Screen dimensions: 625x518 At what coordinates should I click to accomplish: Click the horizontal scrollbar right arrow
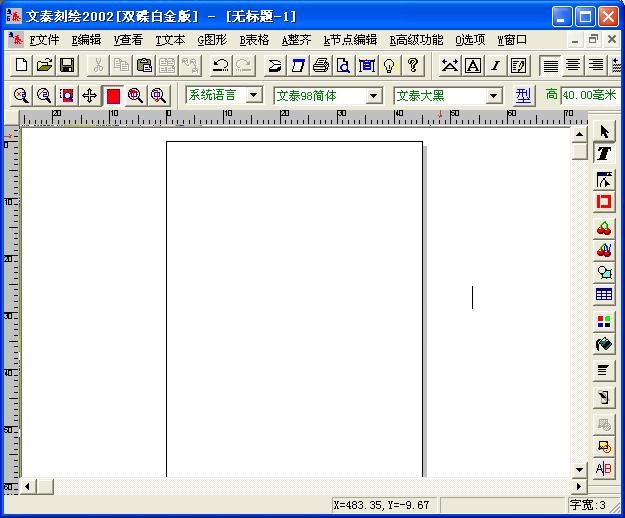click(579, 486)
